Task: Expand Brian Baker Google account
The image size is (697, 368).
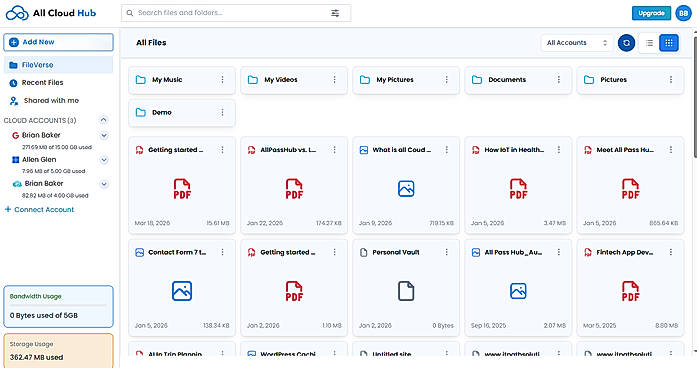Action: click(104, 135)
